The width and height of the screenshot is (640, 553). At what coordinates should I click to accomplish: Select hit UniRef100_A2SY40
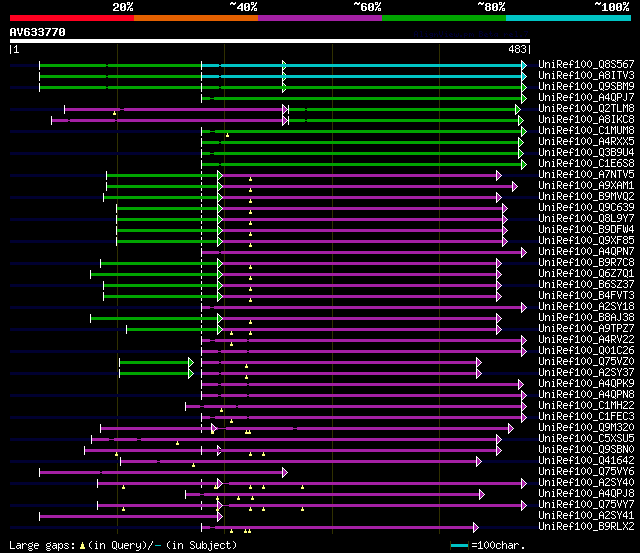coord(586,483)
